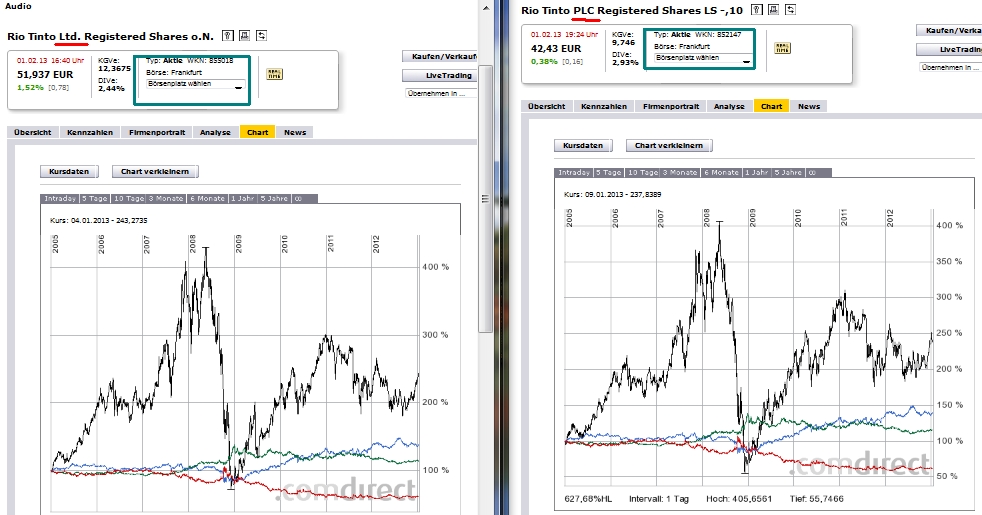
Task: Print the Rio Tinto Ltd. page
Action: [x=245, y=36]
